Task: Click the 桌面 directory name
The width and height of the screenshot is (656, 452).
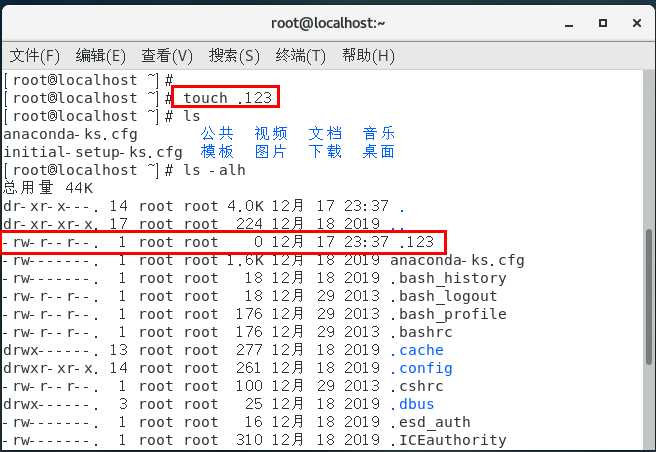Action: tap(379, 152)
